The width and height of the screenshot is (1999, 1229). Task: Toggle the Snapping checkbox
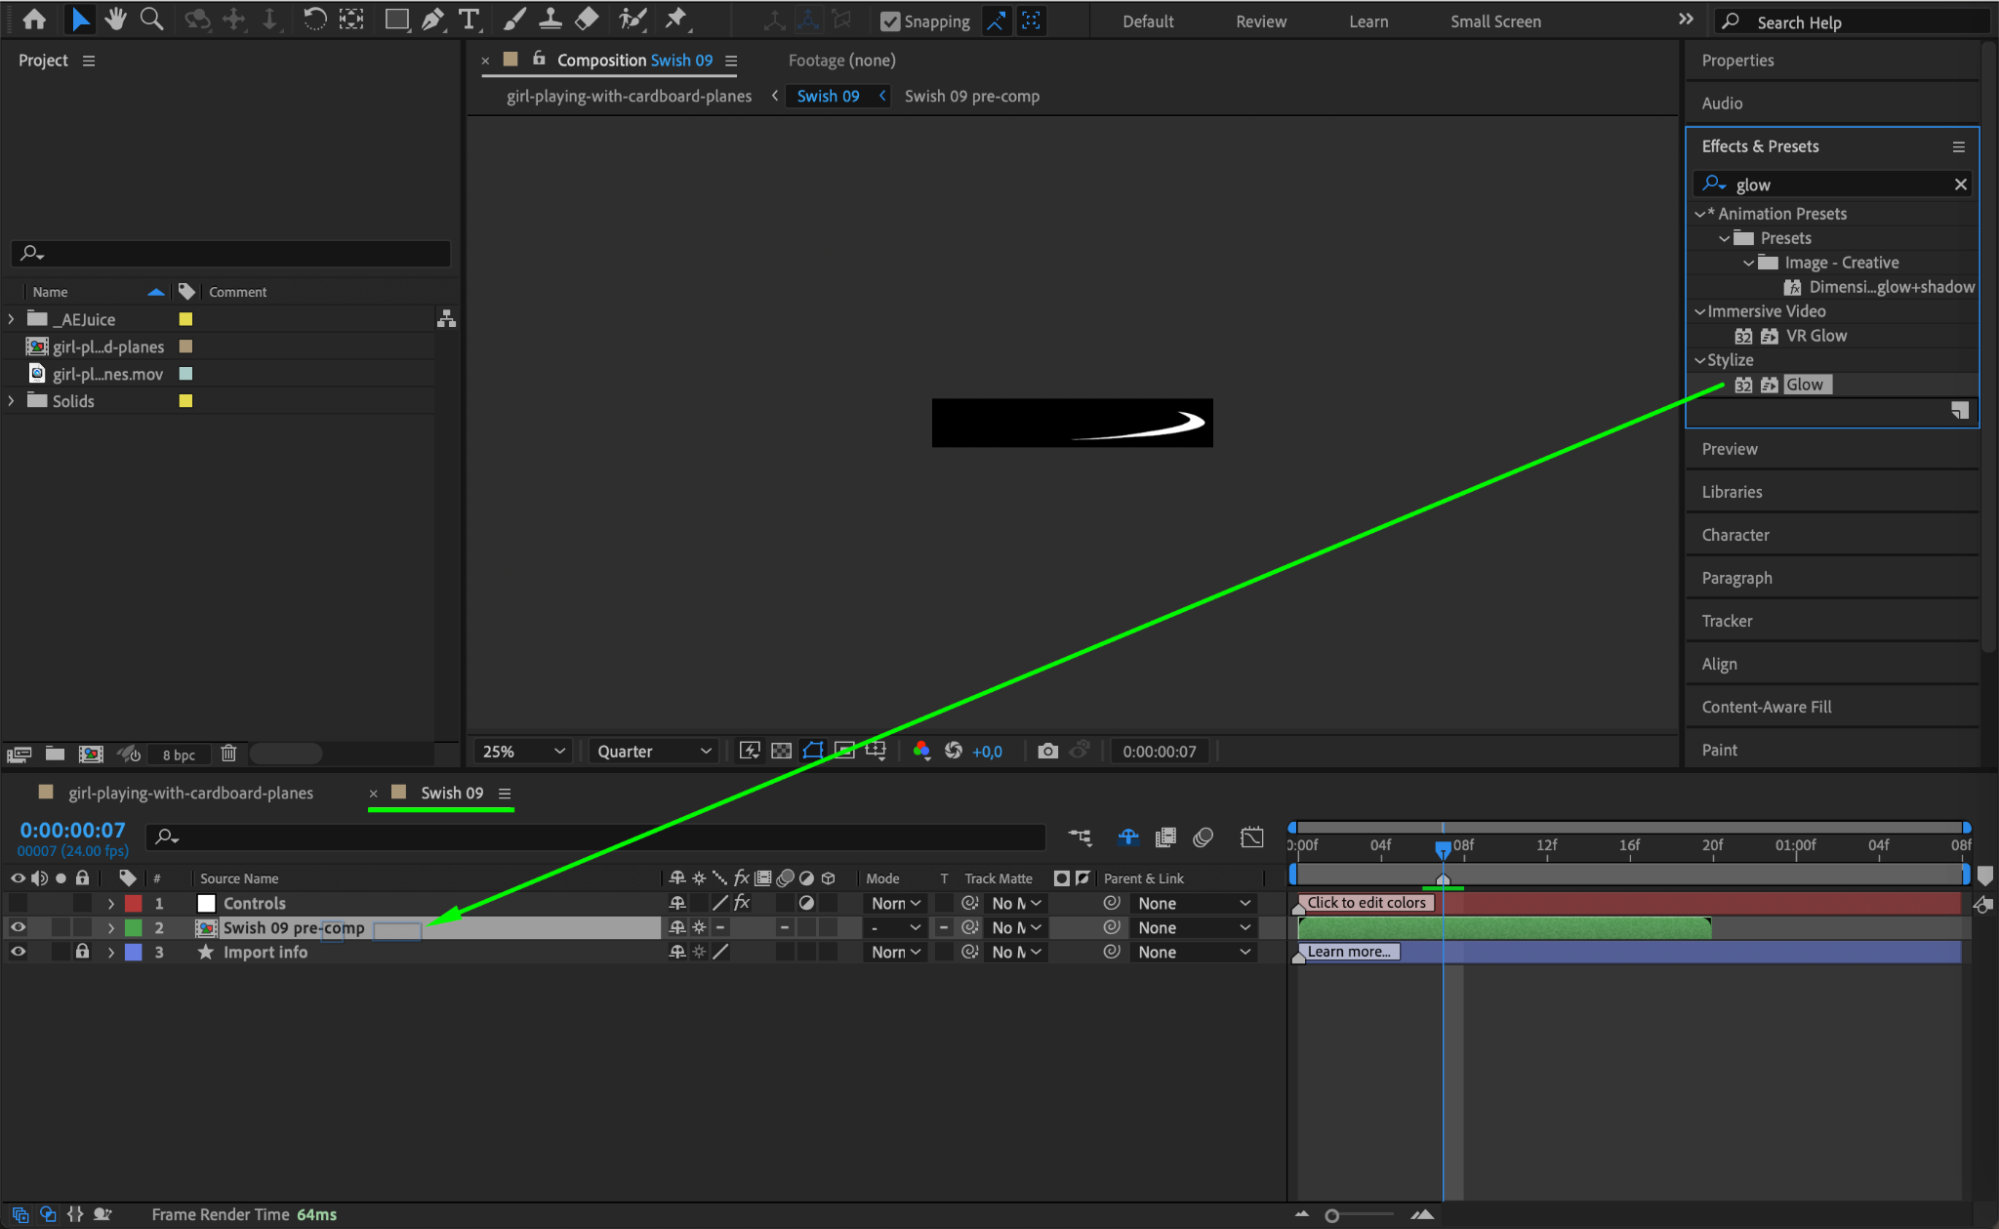pos(890,21)
